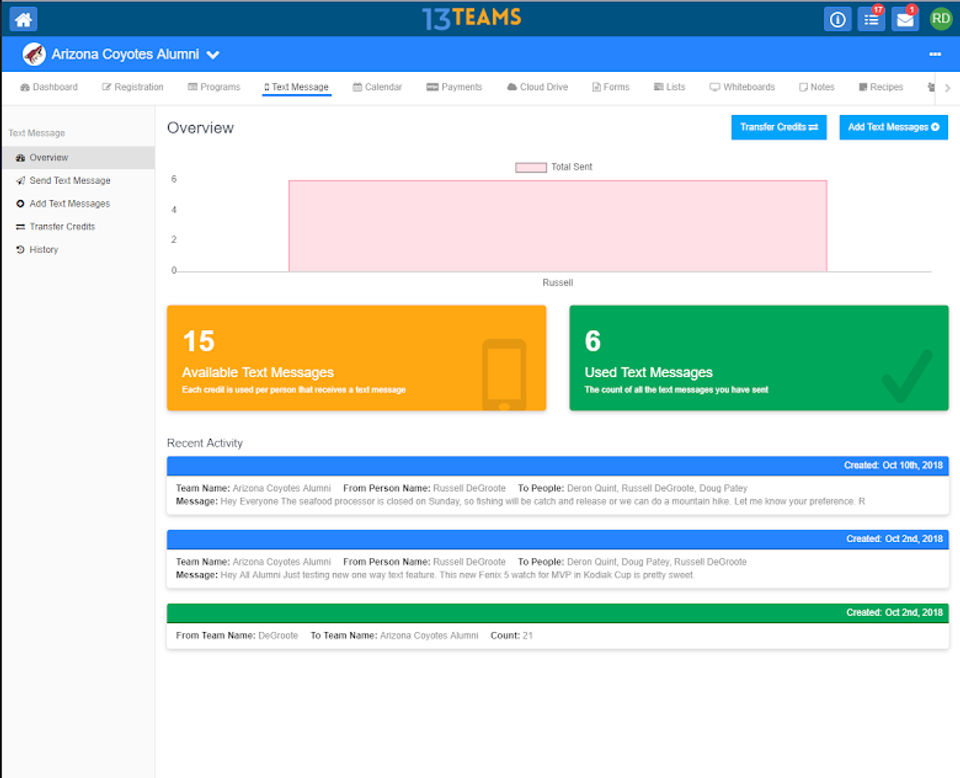Click the right arrow at the end of the tab bar
Image resolution: width=960 pixels, height=778 pixels.
[x=947, y=88]
